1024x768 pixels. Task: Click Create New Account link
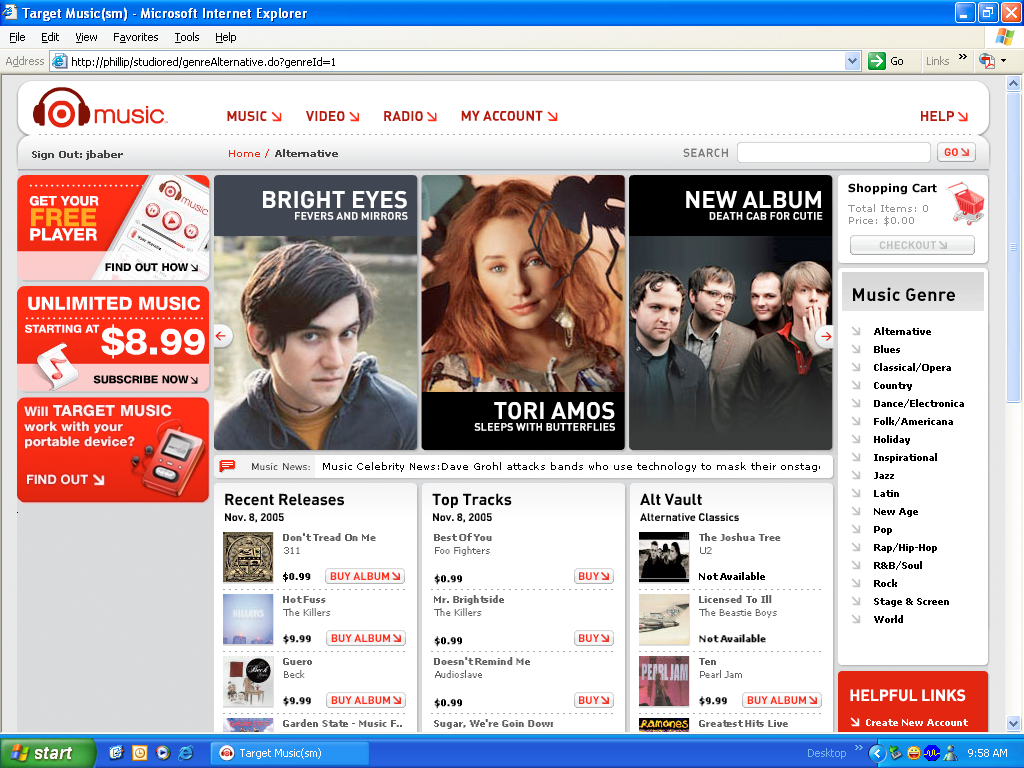pyautogui.click(x=916, y=722)
